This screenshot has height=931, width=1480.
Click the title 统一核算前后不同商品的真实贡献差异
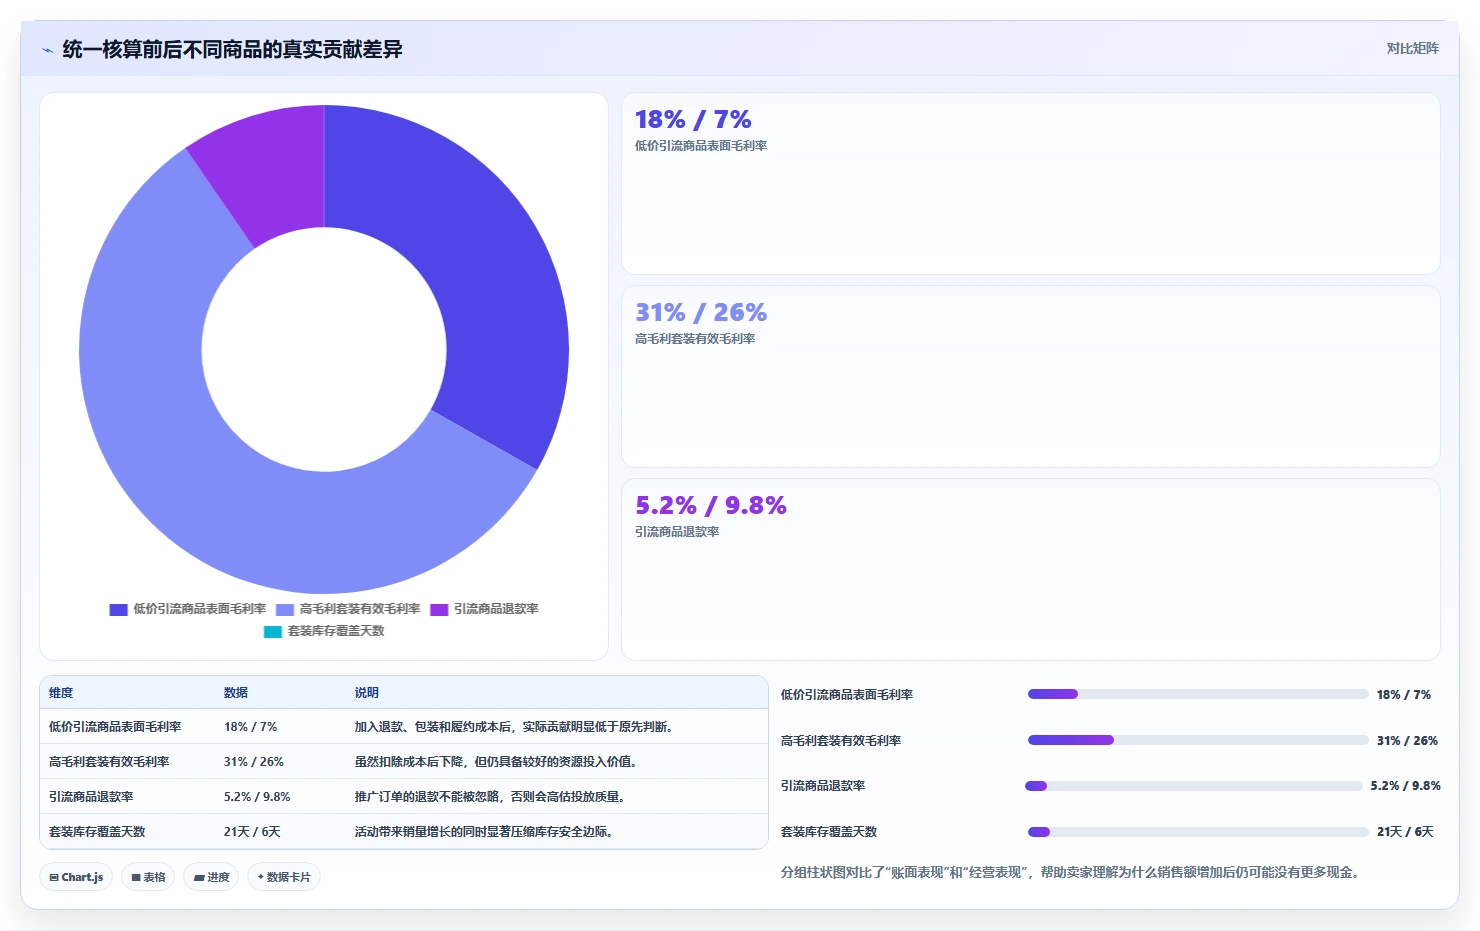tap(232, 50)
